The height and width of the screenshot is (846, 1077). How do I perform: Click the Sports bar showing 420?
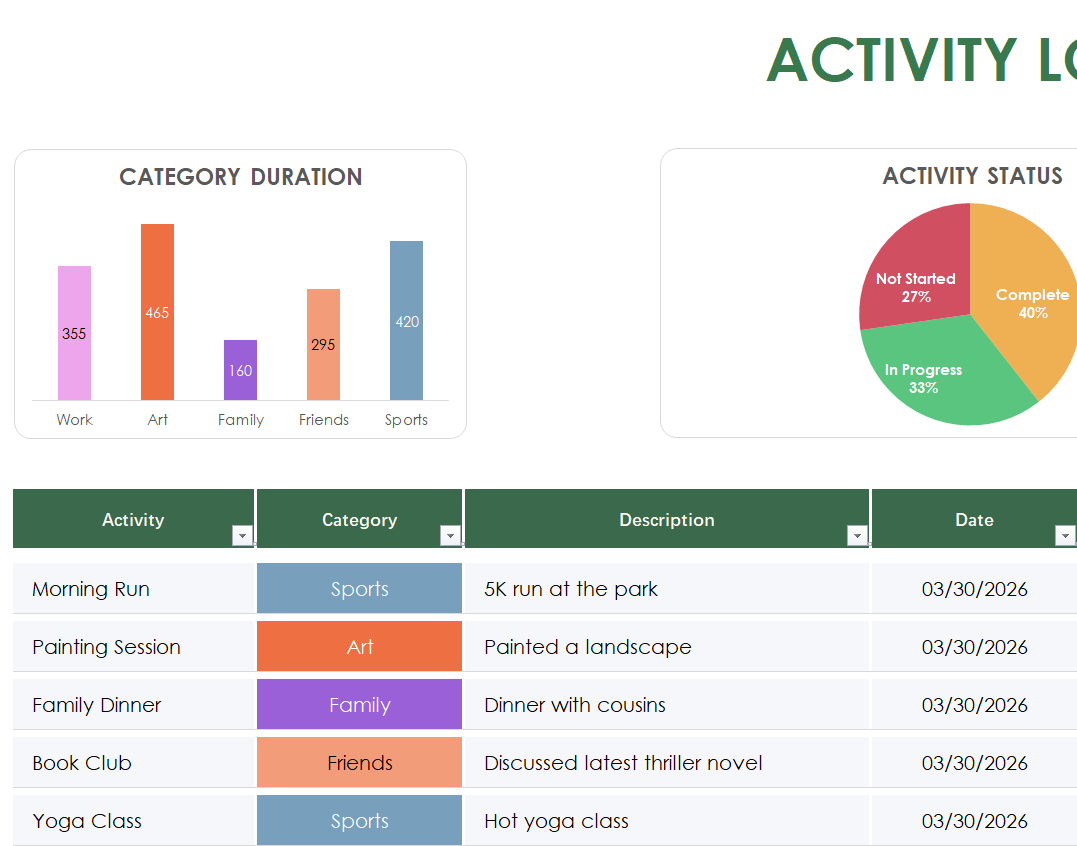[x=407, y=321]
